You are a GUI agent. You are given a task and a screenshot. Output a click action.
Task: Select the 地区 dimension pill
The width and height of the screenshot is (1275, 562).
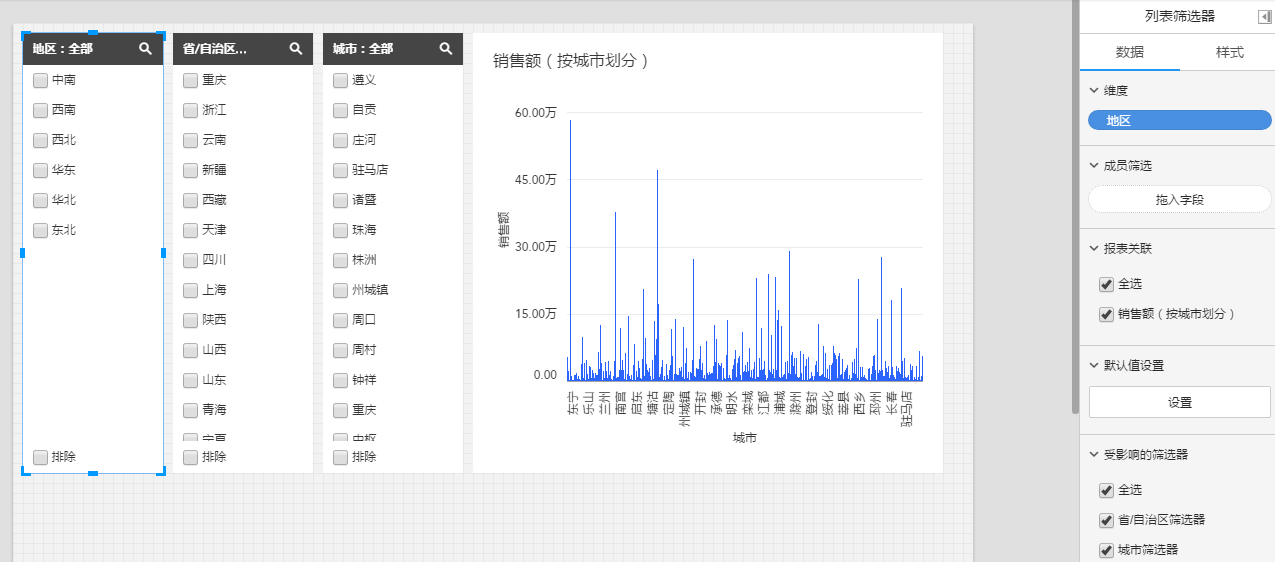pyautogui.click(x=1179, y=120)
